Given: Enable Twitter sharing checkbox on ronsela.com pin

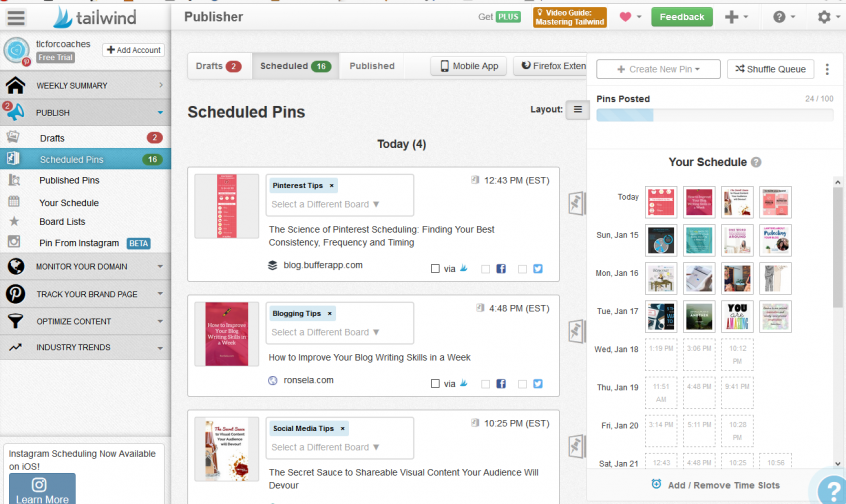Looking at the screenshot, I should click(522, 384).
